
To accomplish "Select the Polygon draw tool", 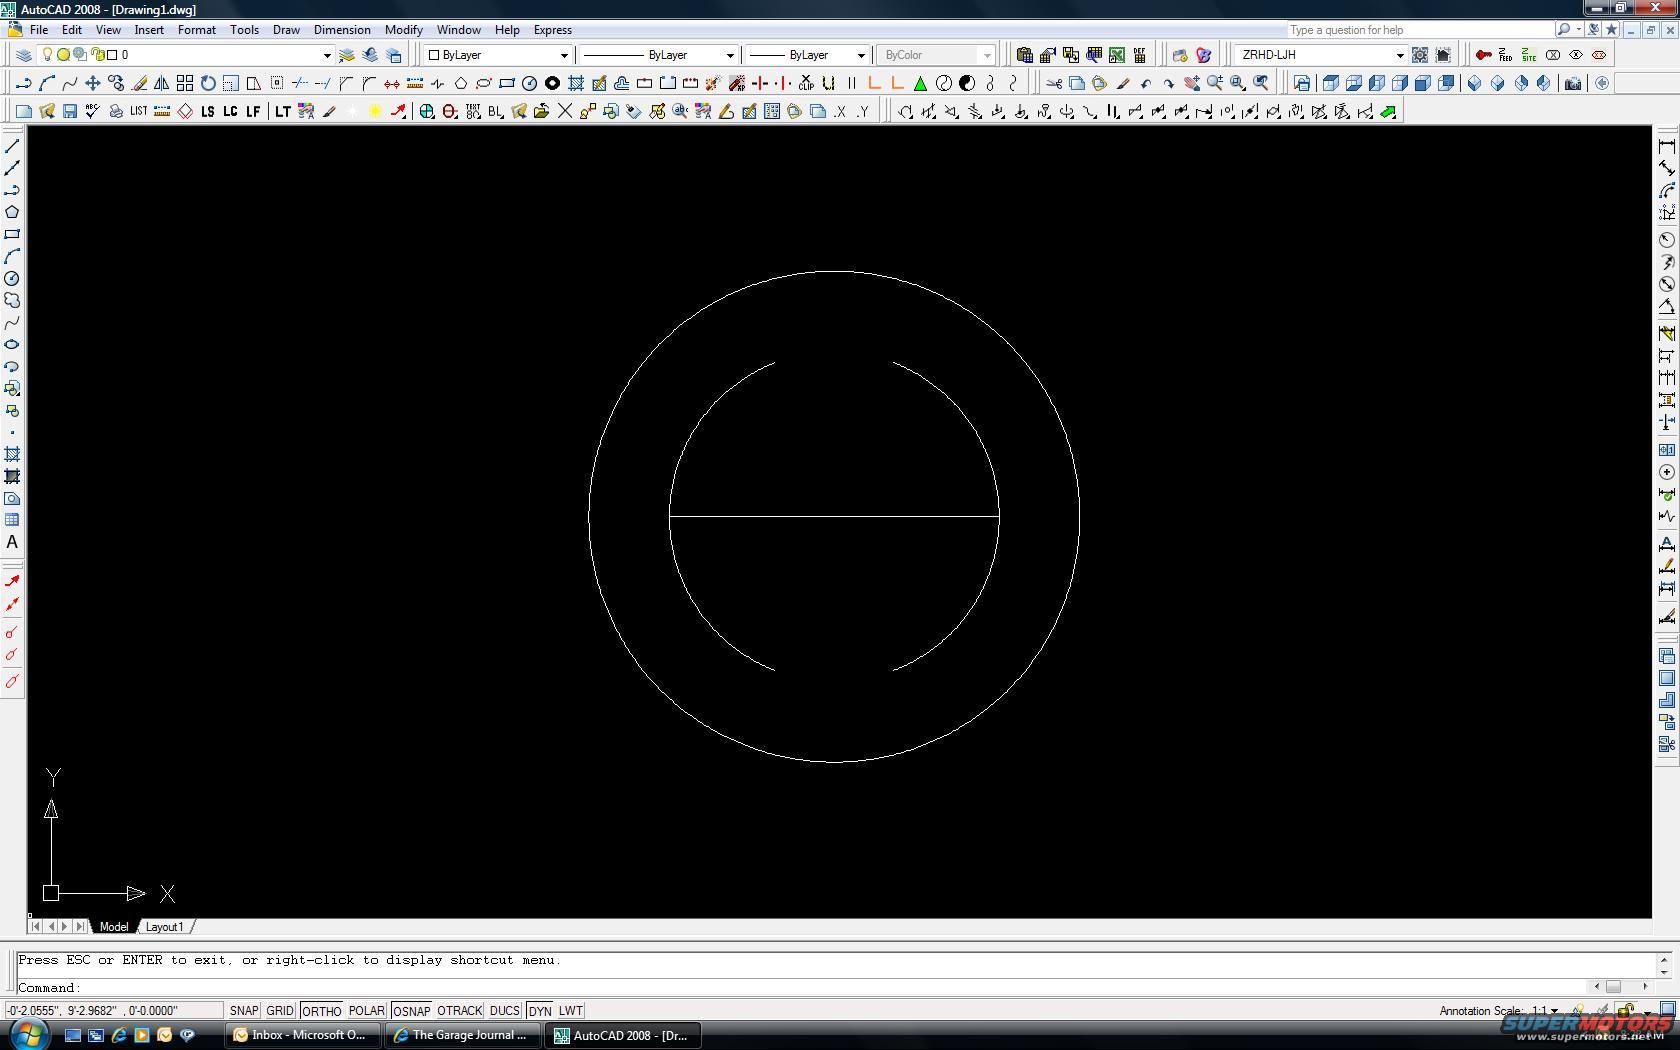I will [12, 212].
